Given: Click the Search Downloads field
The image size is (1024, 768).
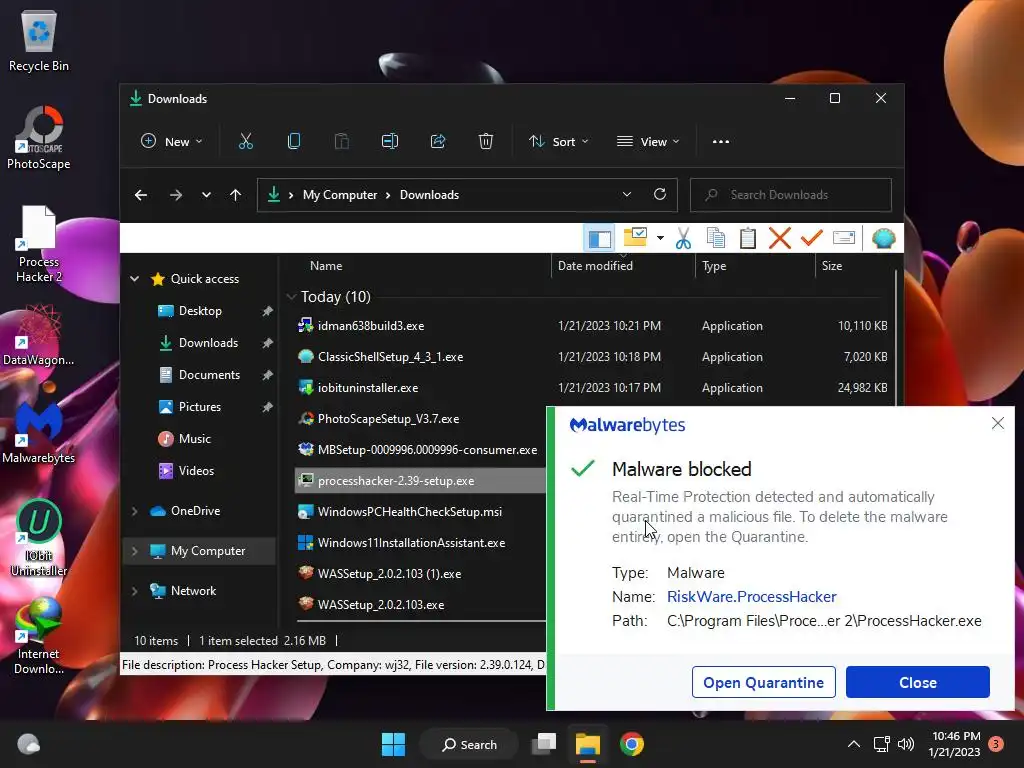Looking at the screenshot, I should (x=791, y=195).
